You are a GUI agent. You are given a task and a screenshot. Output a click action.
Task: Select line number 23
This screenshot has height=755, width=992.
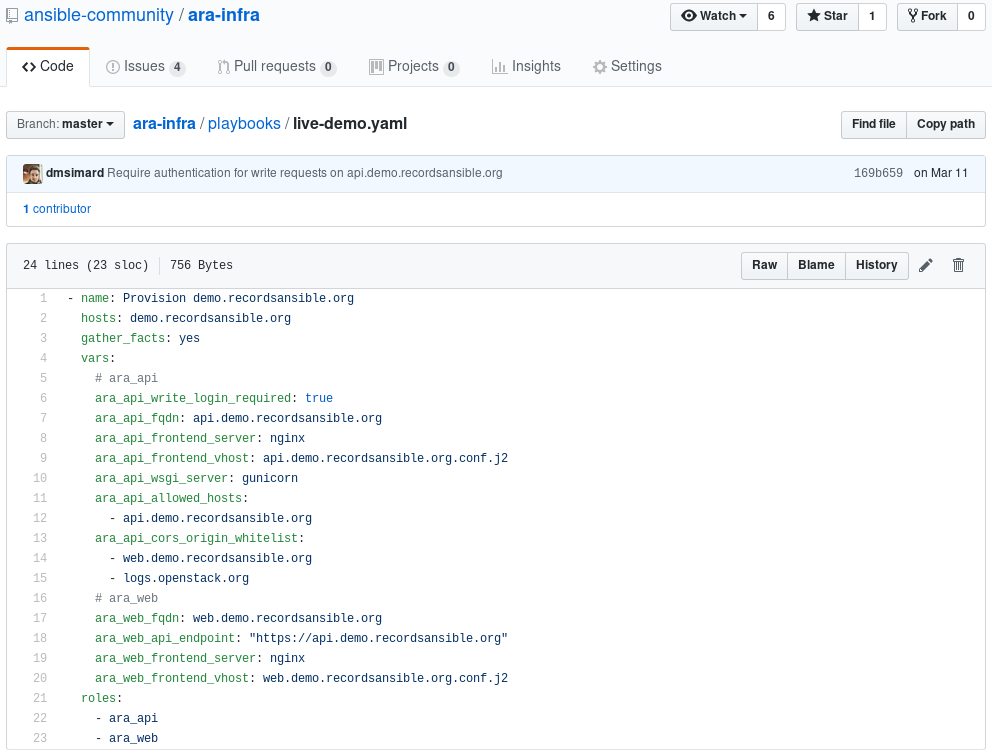(40, 738)
